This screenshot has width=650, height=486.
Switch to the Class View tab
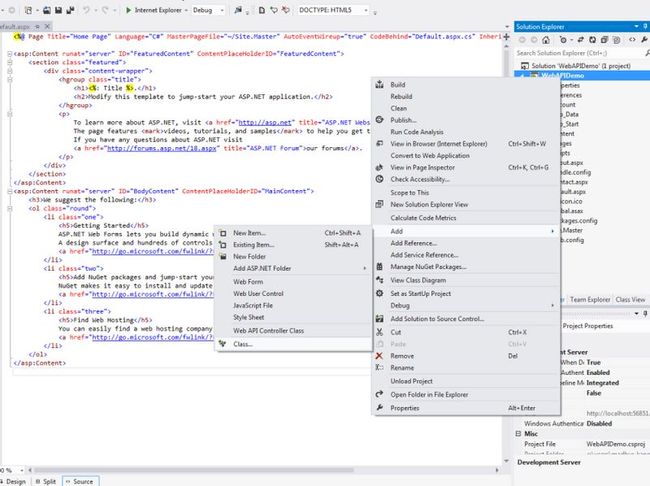coord(630,299)
